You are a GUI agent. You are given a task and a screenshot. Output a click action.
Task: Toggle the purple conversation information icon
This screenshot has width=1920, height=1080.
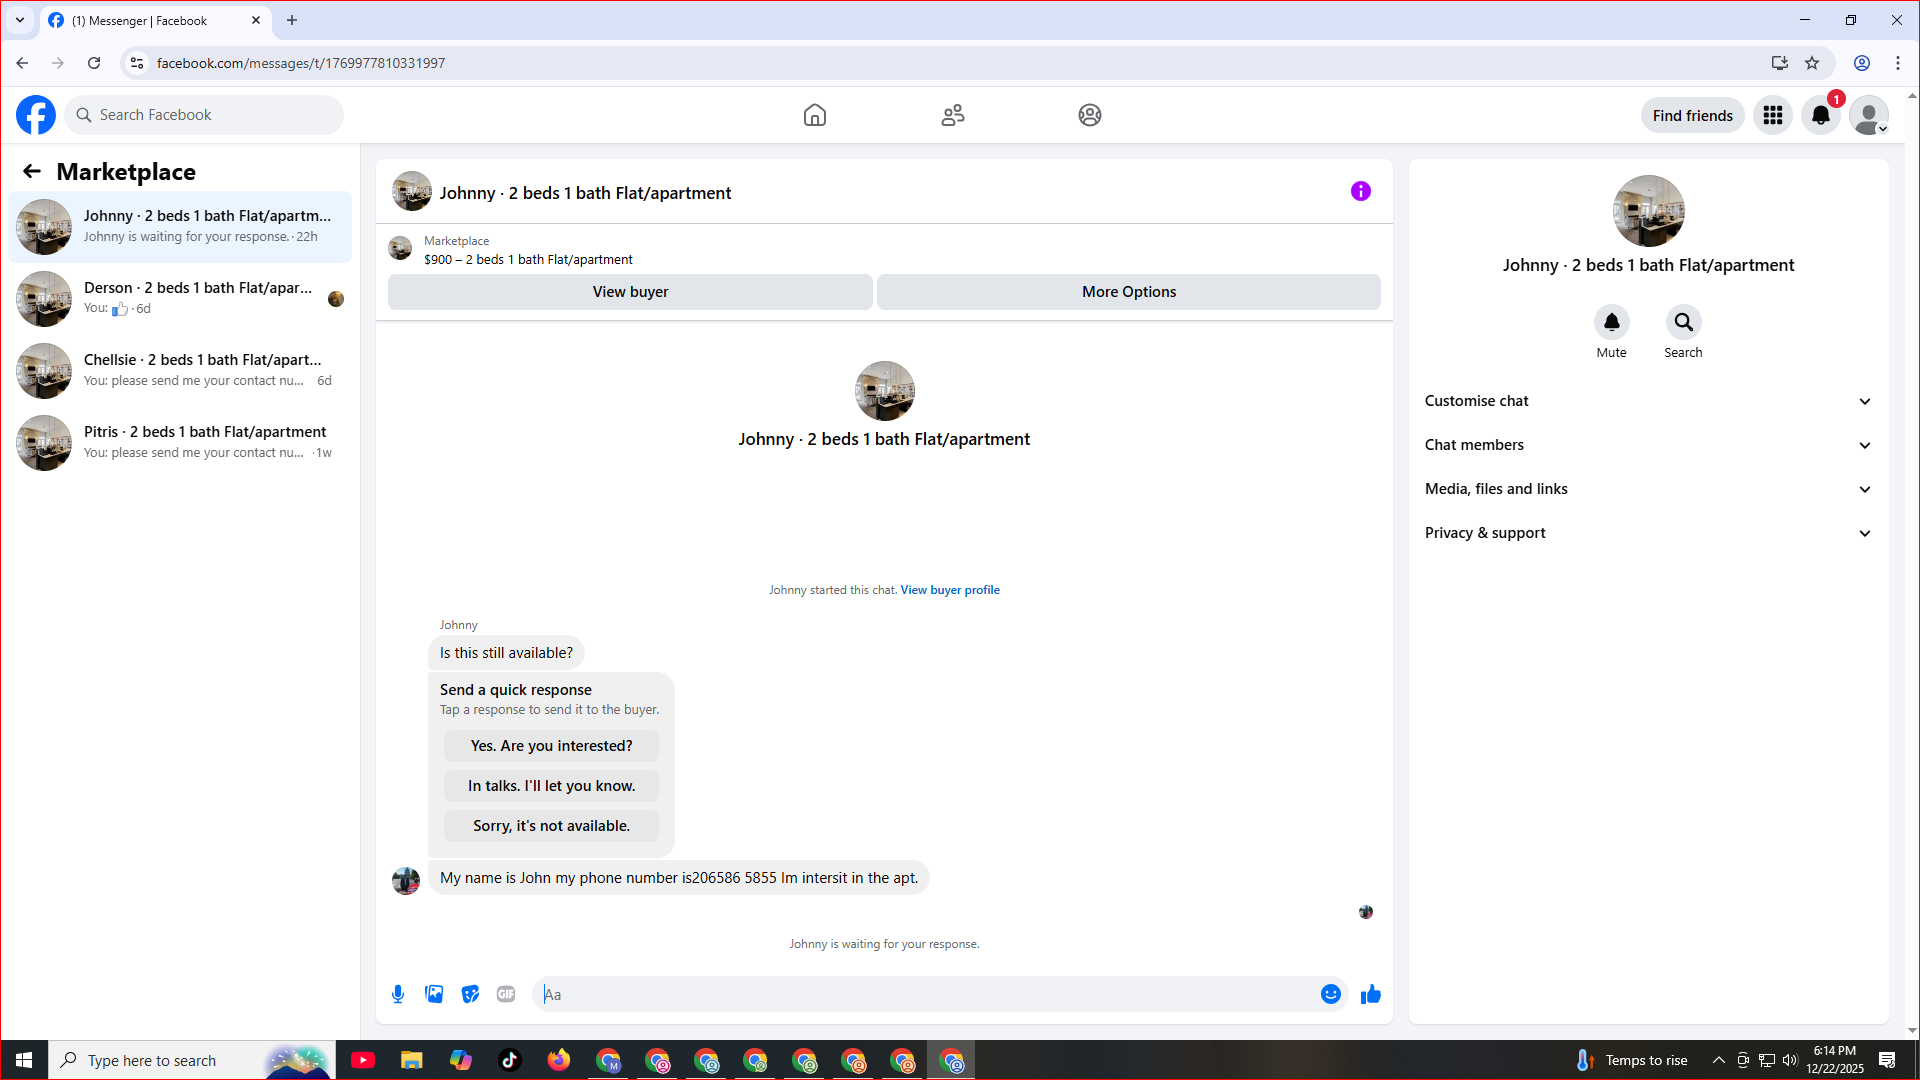[x=1360, y=192]
